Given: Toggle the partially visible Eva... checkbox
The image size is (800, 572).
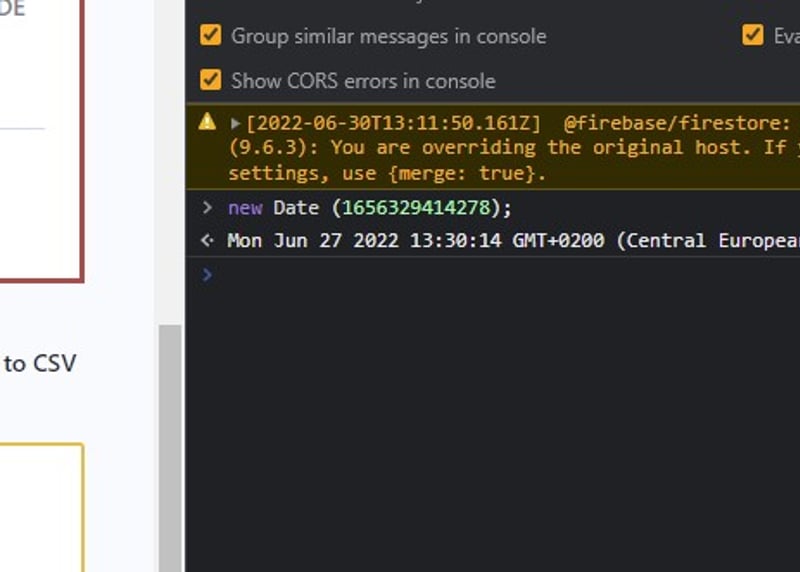Looking at the screenshot, I should [753, 36].
